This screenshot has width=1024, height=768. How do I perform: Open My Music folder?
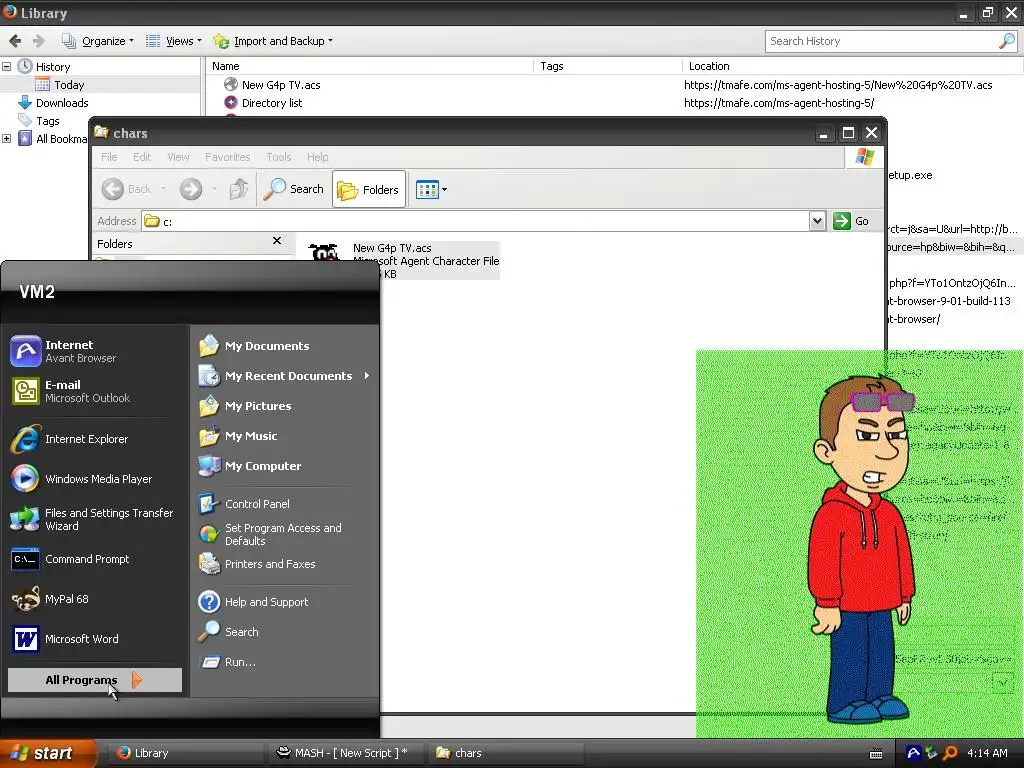click(238, 436)
